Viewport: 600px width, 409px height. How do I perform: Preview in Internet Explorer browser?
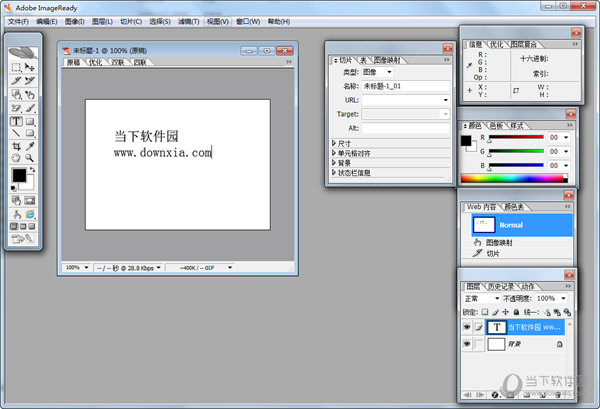(x=29, y=214)
